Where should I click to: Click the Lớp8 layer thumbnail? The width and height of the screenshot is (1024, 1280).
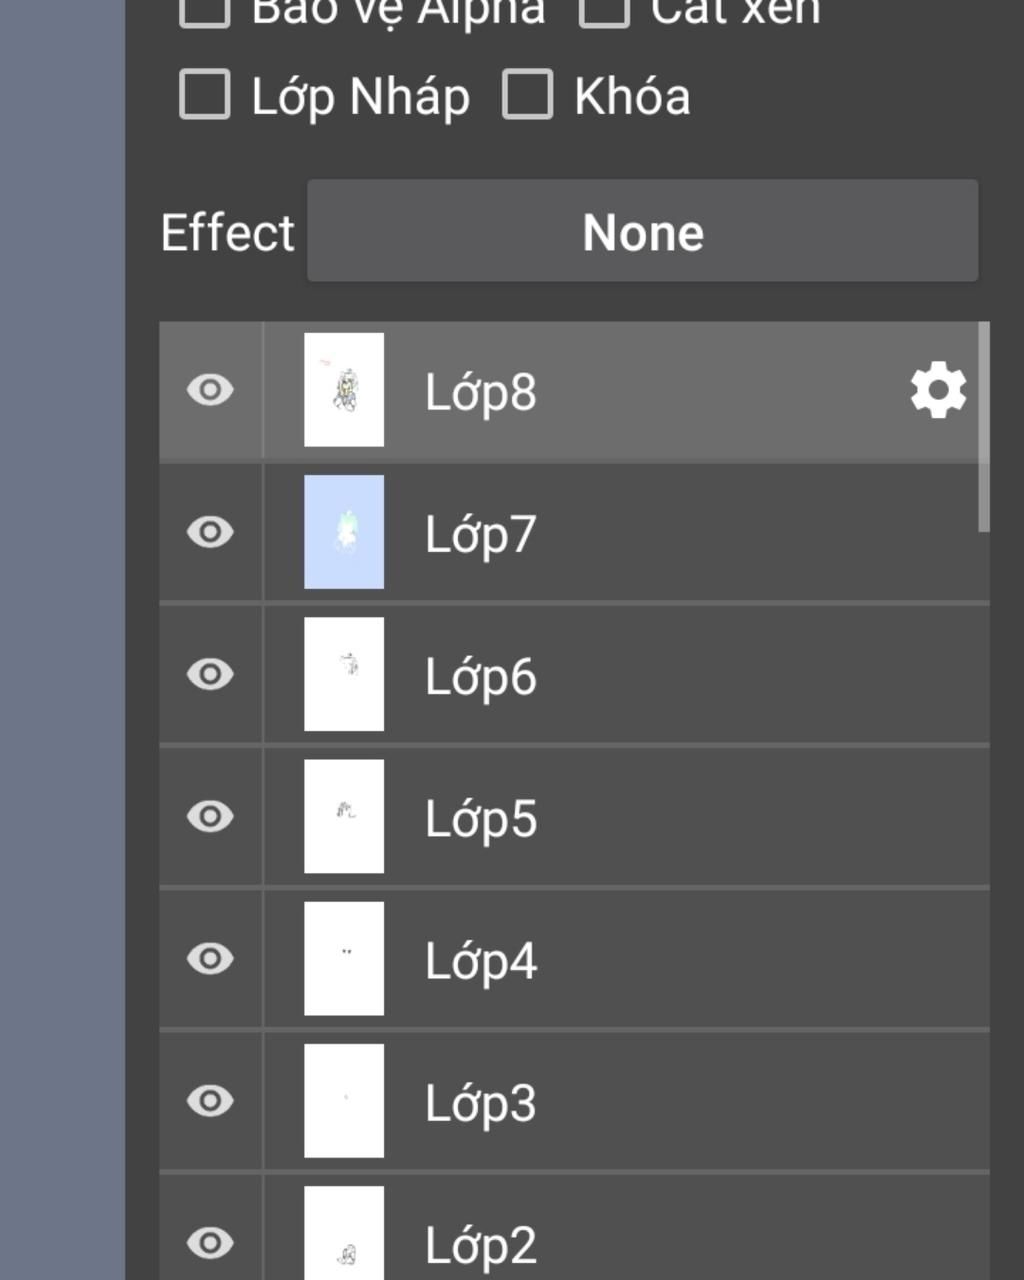click(344, 390)
